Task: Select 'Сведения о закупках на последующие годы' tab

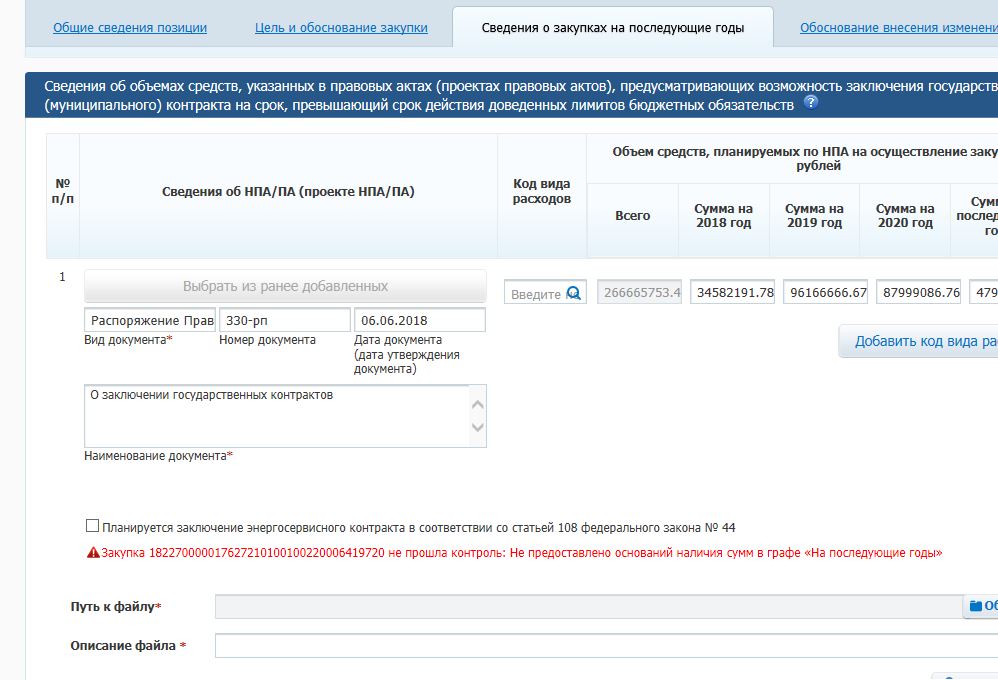Action: [612, 28]
